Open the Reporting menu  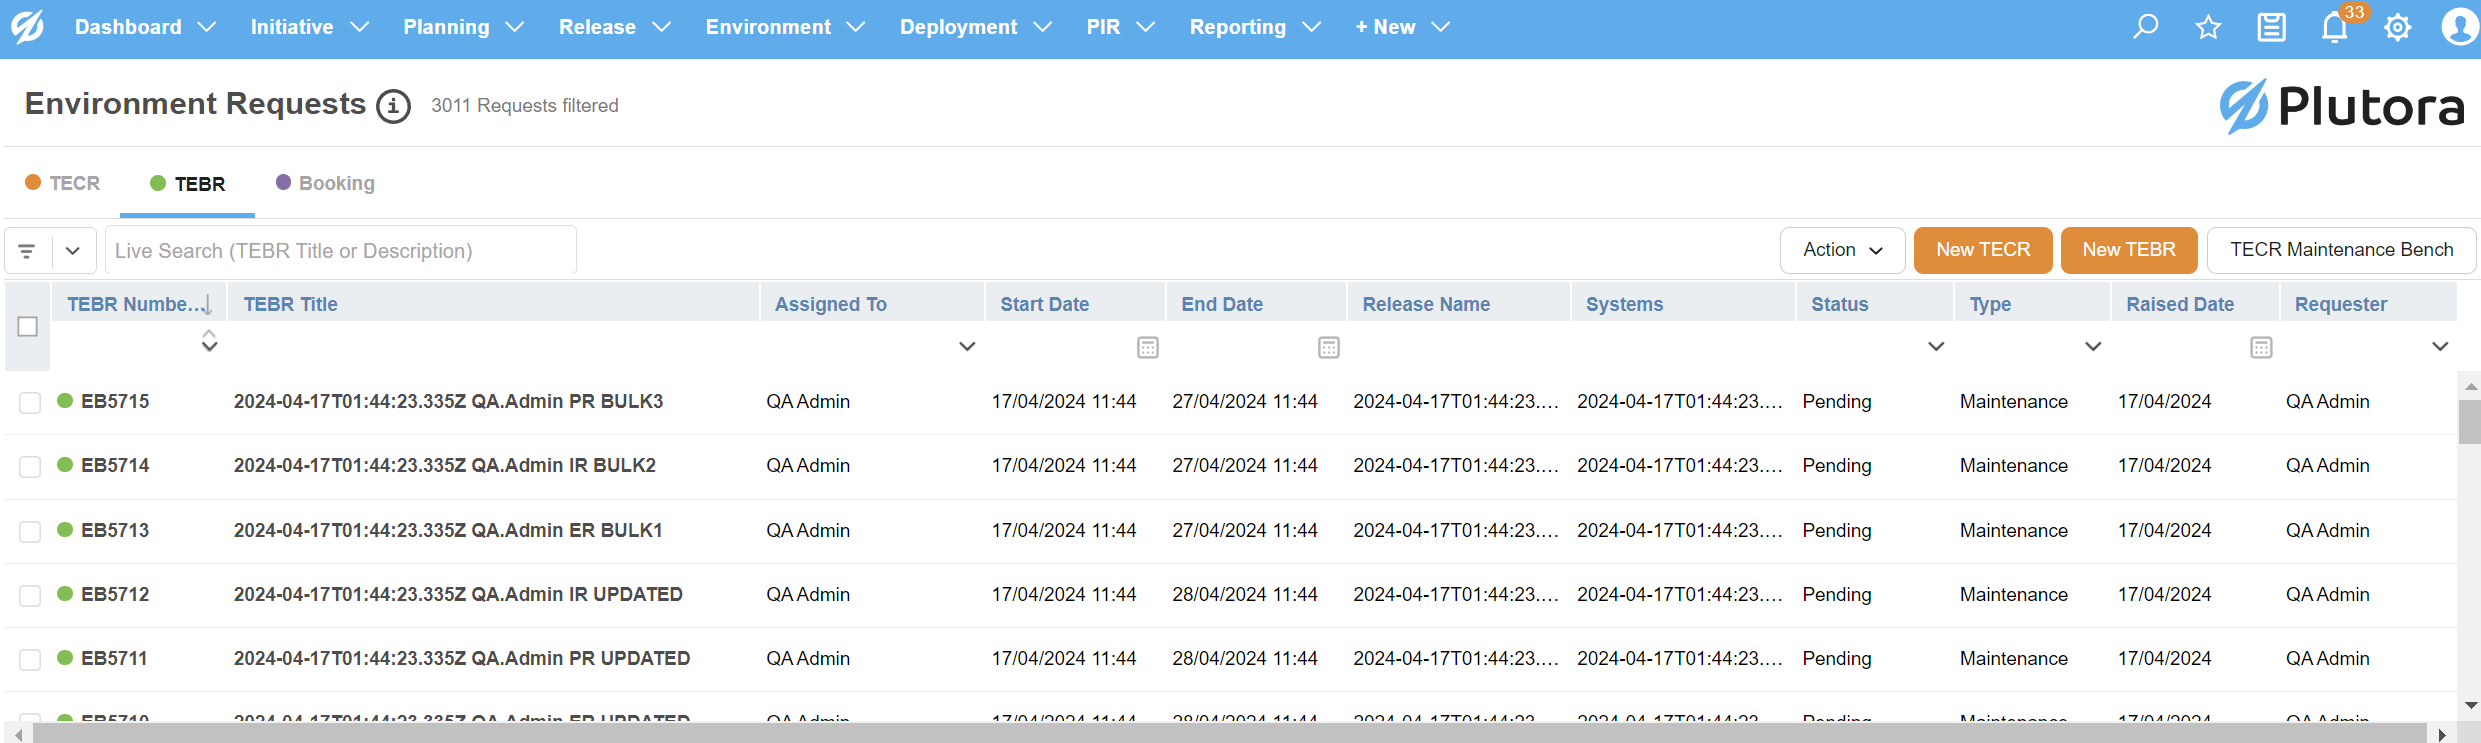(1254, 27)
